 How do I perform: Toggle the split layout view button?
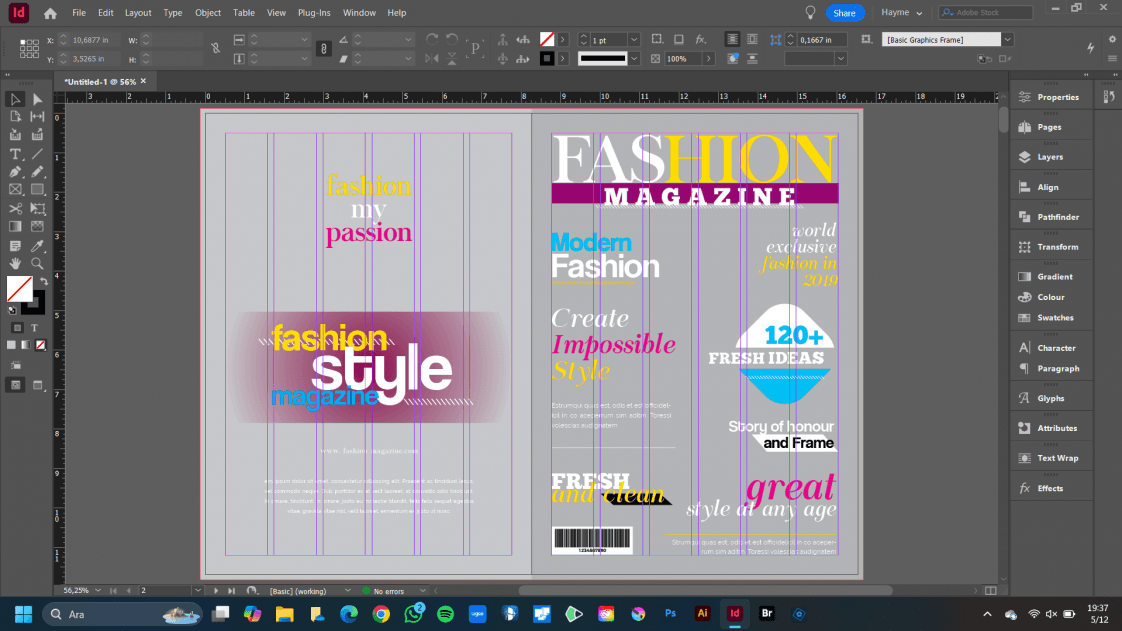(990, 591)
